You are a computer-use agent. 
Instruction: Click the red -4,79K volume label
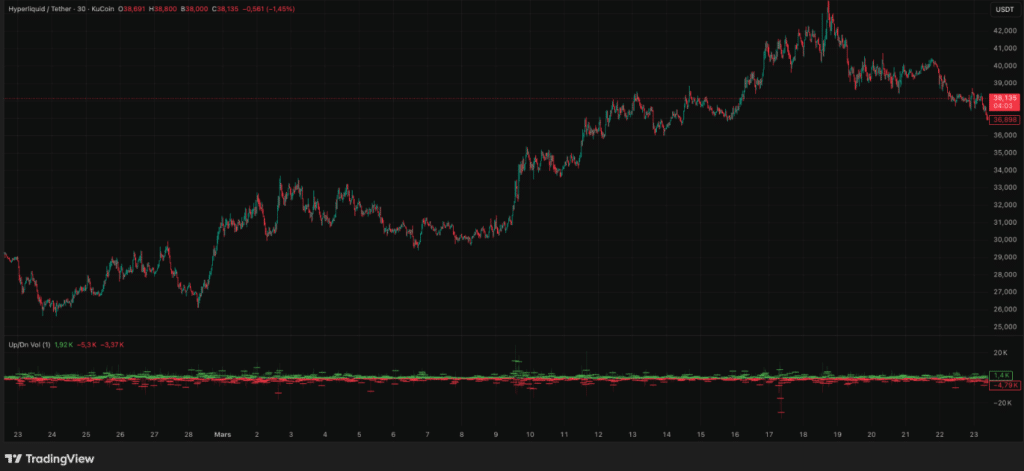point(1003,385)
